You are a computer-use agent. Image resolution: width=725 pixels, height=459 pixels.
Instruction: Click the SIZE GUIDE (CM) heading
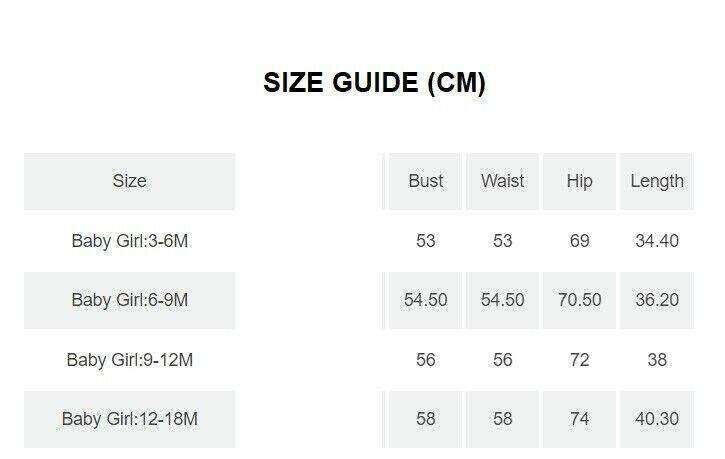pos(374,84)
